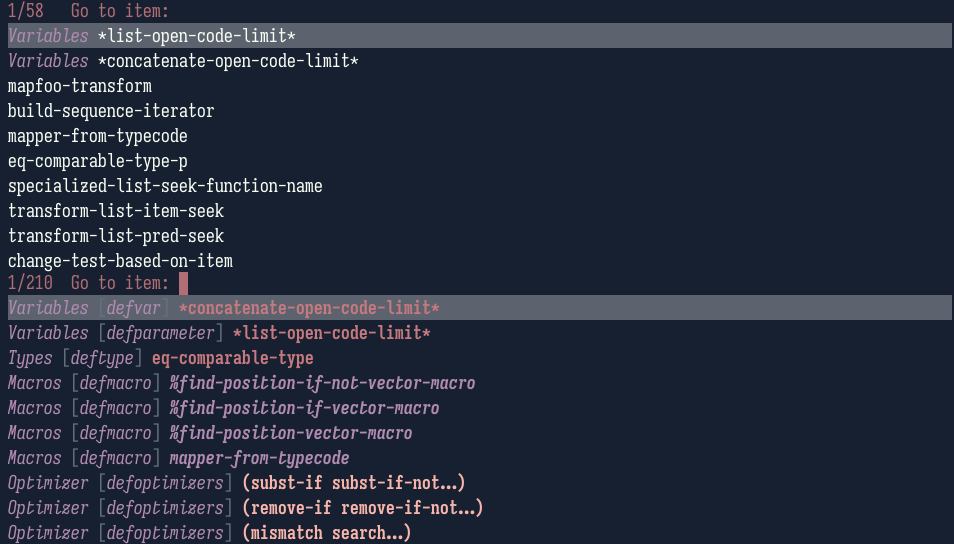Select the top *list-open-code-limit* variable entry
Screen dimensions: 954x544
click(480, 36)
